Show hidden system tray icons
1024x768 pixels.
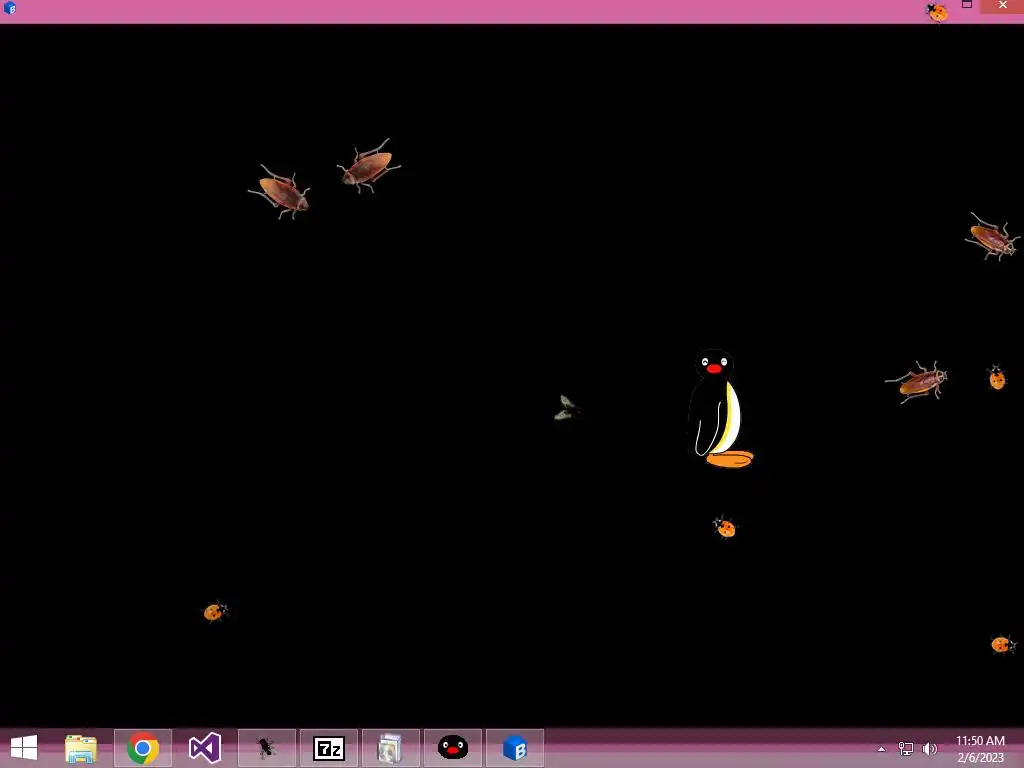[x=882, y=749]
